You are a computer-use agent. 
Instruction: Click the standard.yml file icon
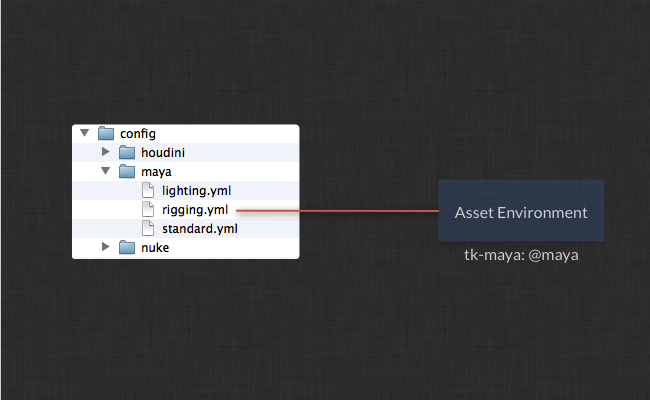tap(148, 228)
